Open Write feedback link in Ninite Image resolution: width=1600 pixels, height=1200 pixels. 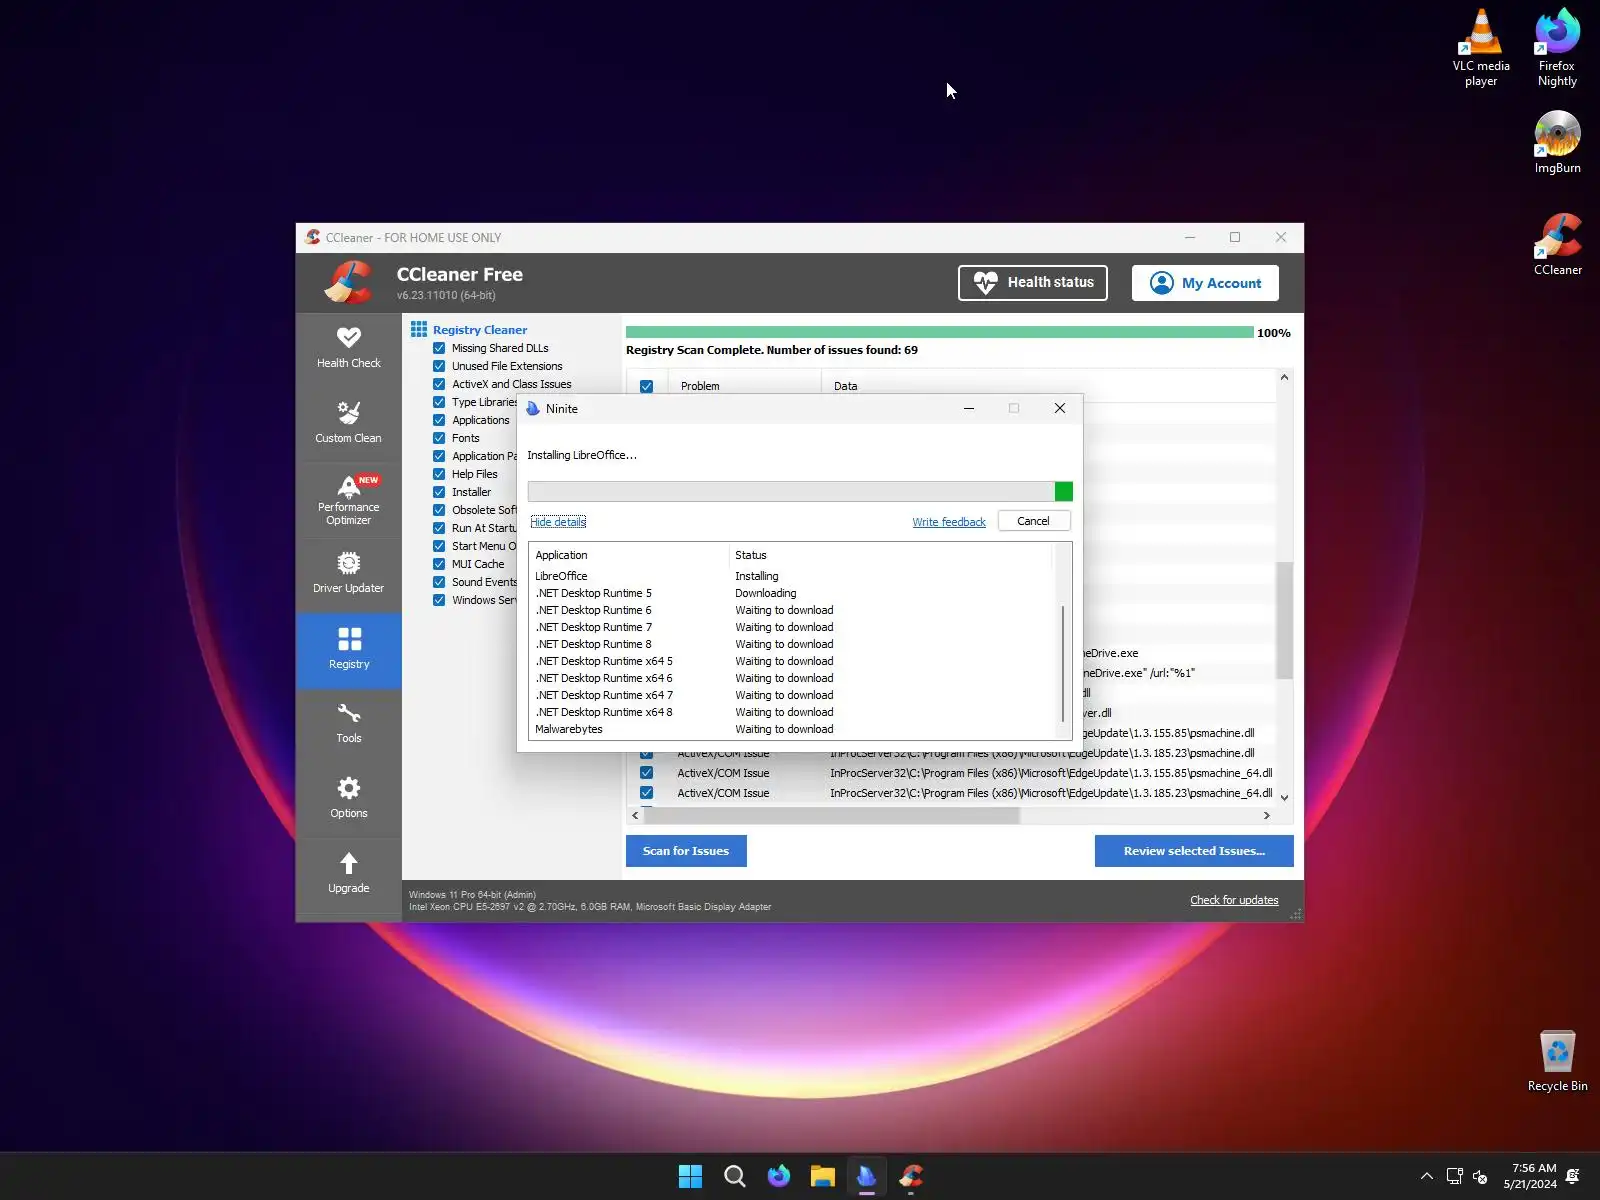click(949, 522)
